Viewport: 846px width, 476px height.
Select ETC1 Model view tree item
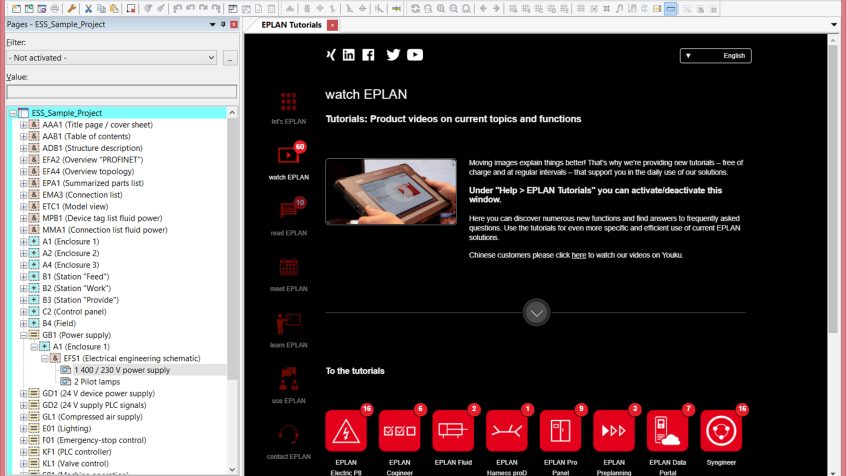click(75, 207)
